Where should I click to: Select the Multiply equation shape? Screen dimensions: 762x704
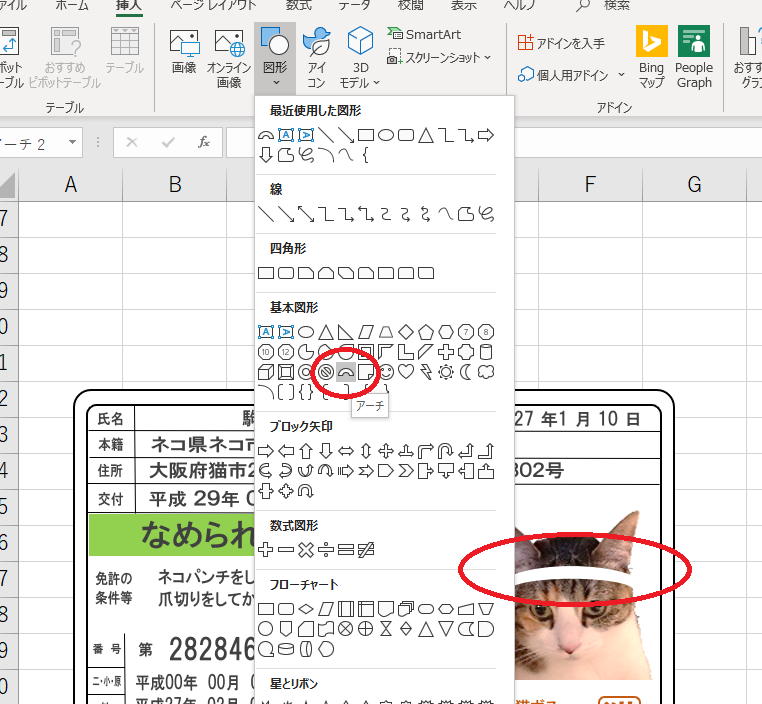click(306, 550)
